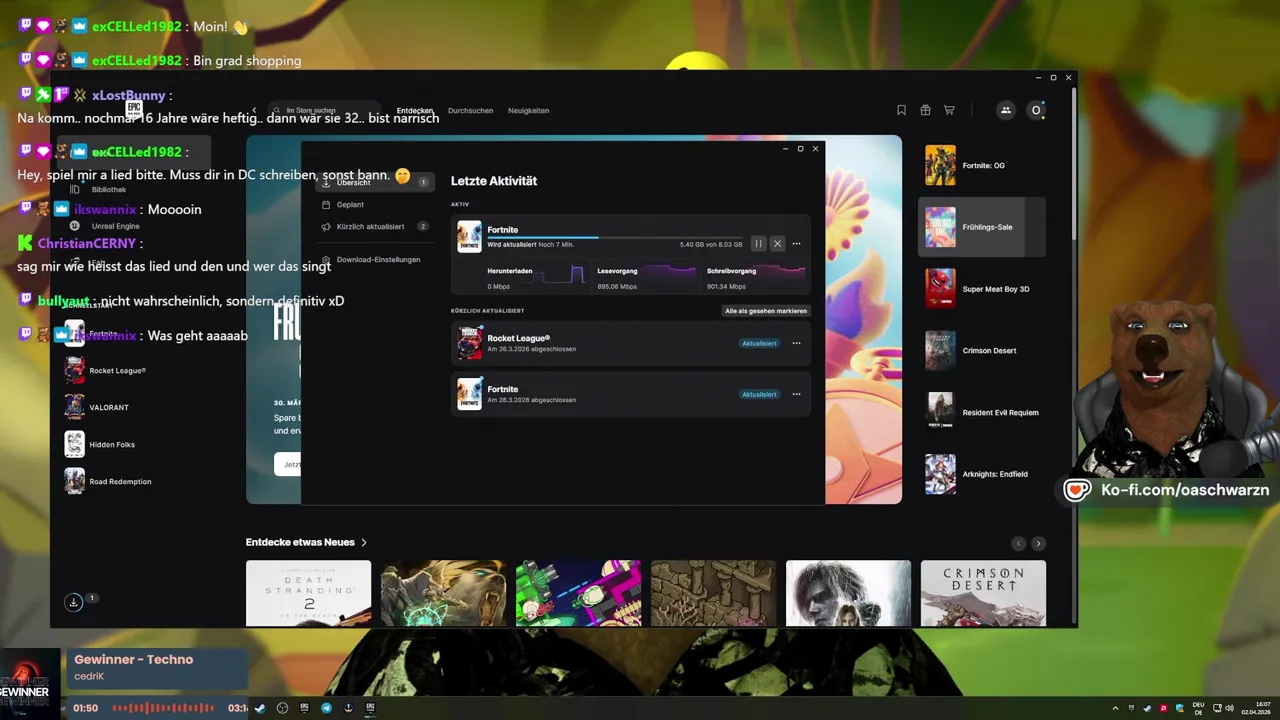The width and height of the screenshot is (1280, 720).
Task: Click 'Aktualisiert' badge on completed Fortnite entry
Action: coord(759,394)
